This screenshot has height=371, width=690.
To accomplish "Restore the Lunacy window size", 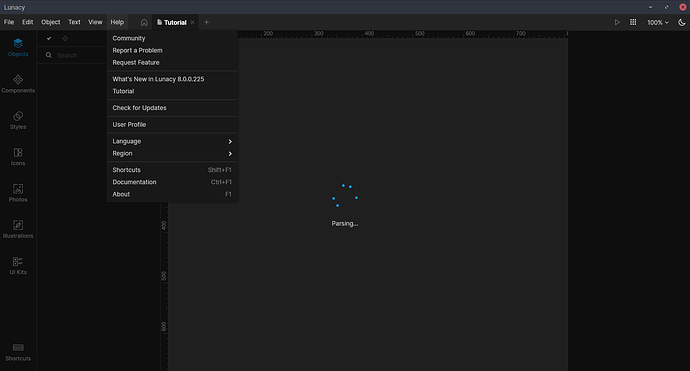I will (x=667, y=7).
